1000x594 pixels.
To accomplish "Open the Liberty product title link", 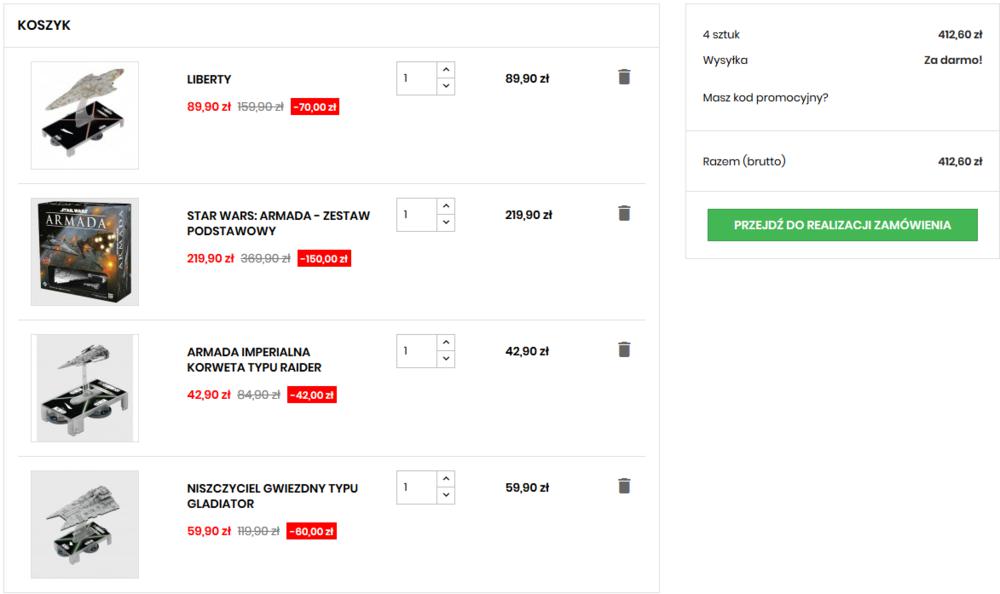I will [209, 79].
